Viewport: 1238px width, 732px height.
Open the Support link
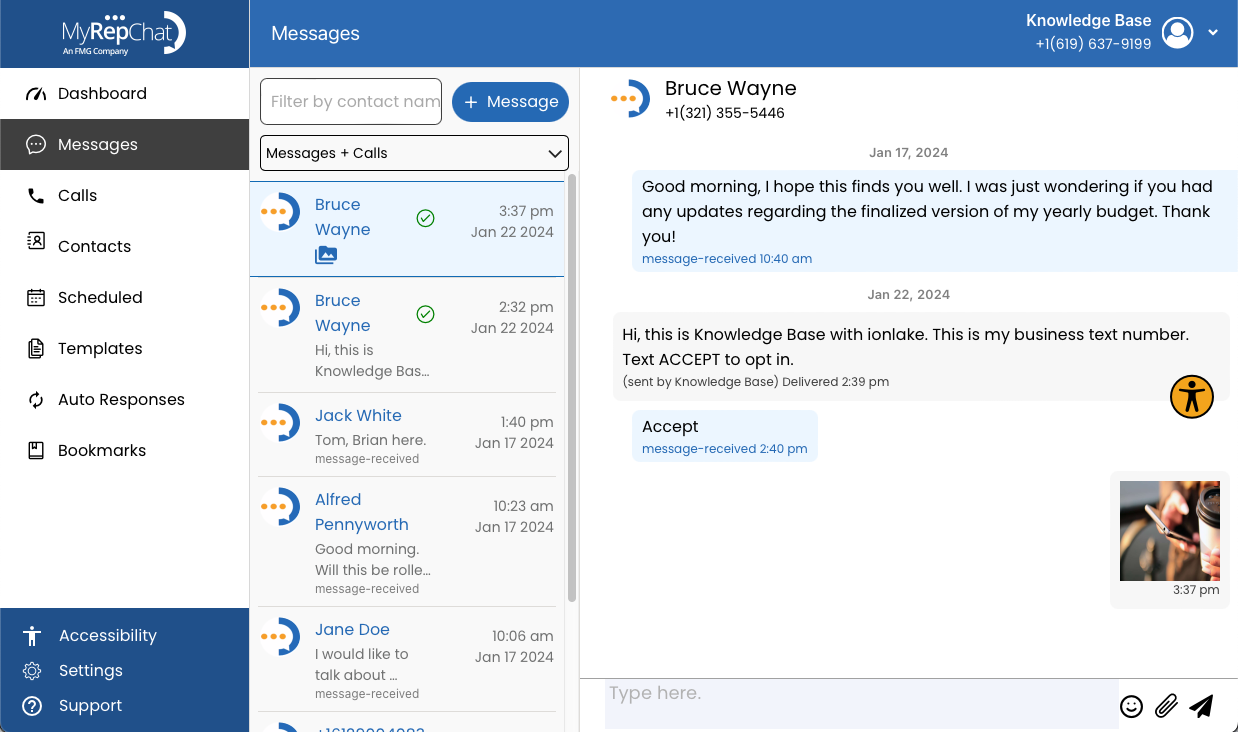point(90,706)
